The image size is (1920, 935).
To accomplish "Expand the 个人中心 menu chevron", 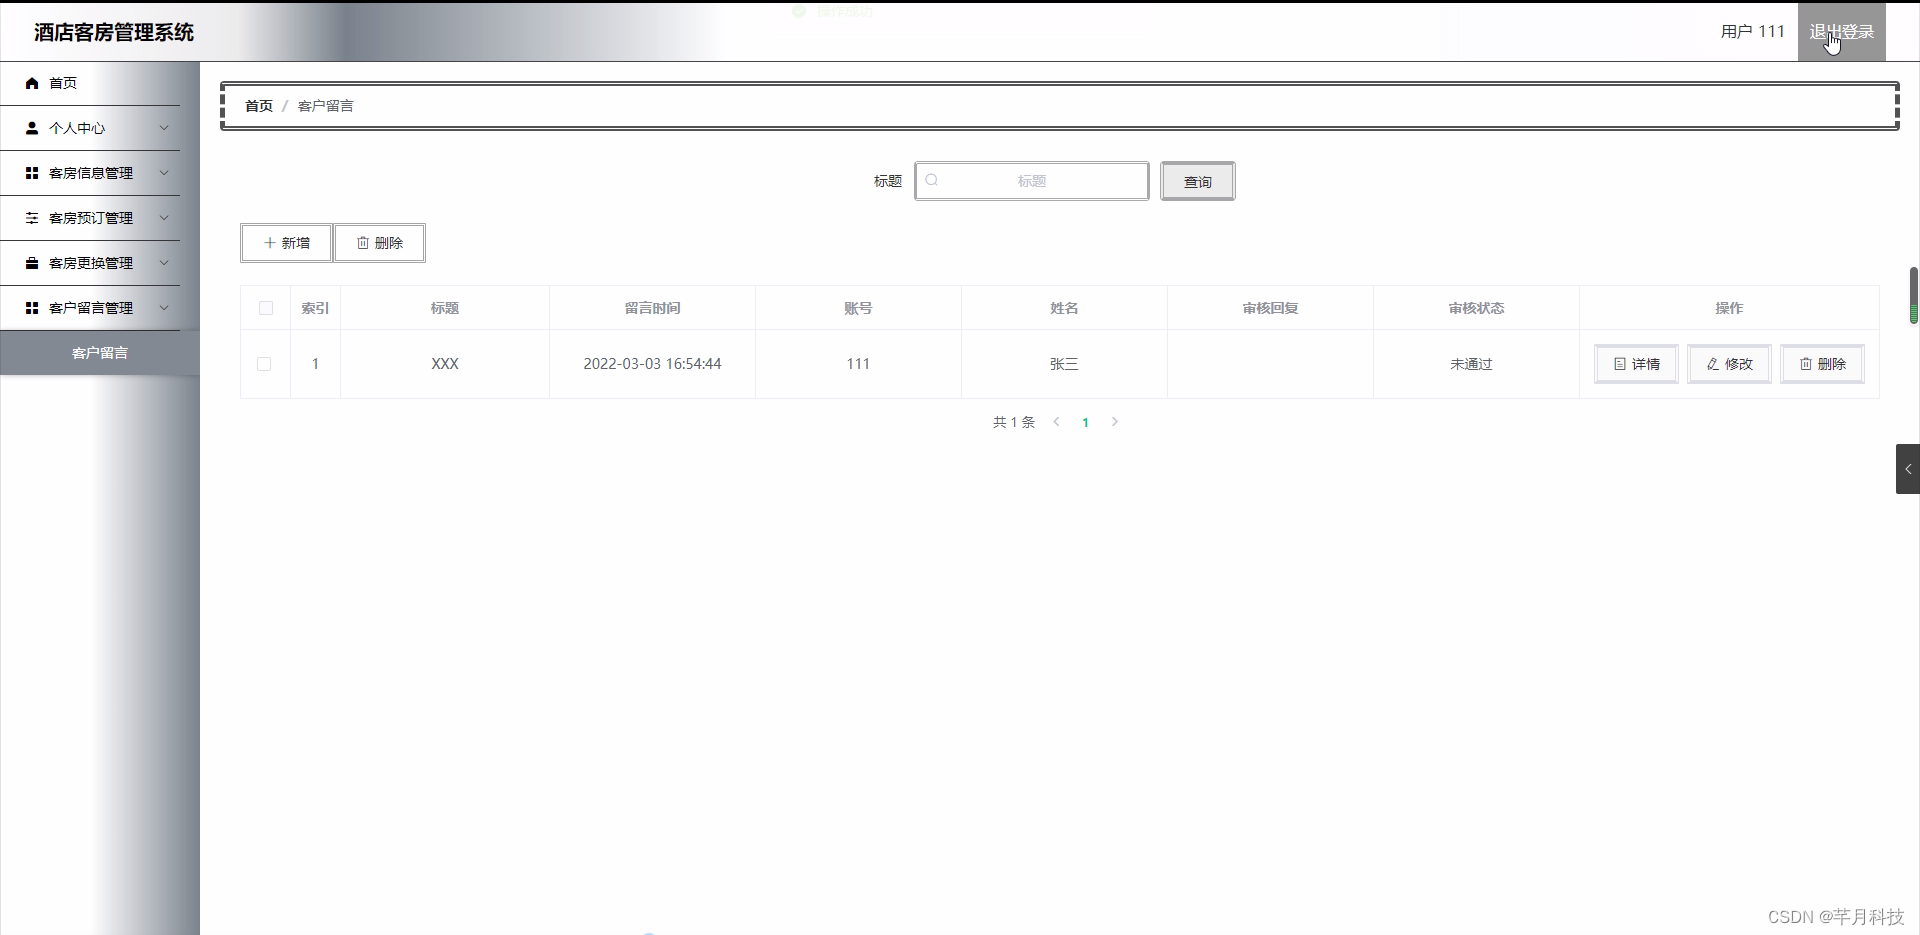I will pyautogui.click(x=164, y=128).
